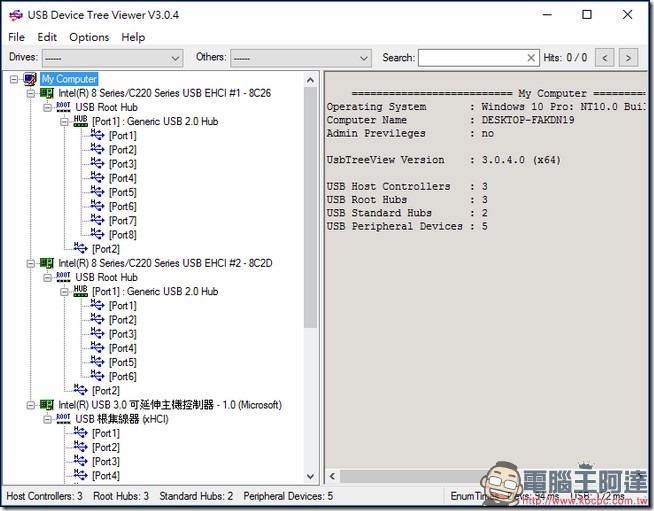
Task: Click the HUB icon under EHCI #2 root hub
Action: (x=80, y=291)
